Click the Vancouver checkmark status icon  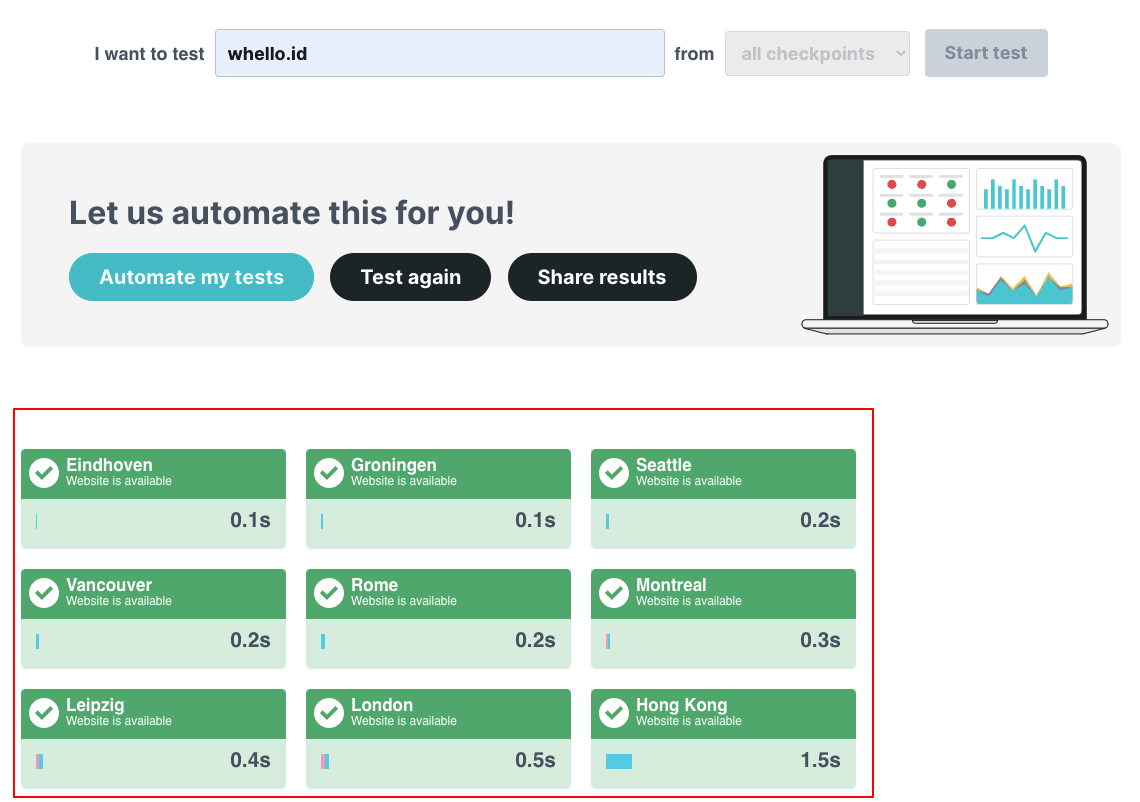44,593
